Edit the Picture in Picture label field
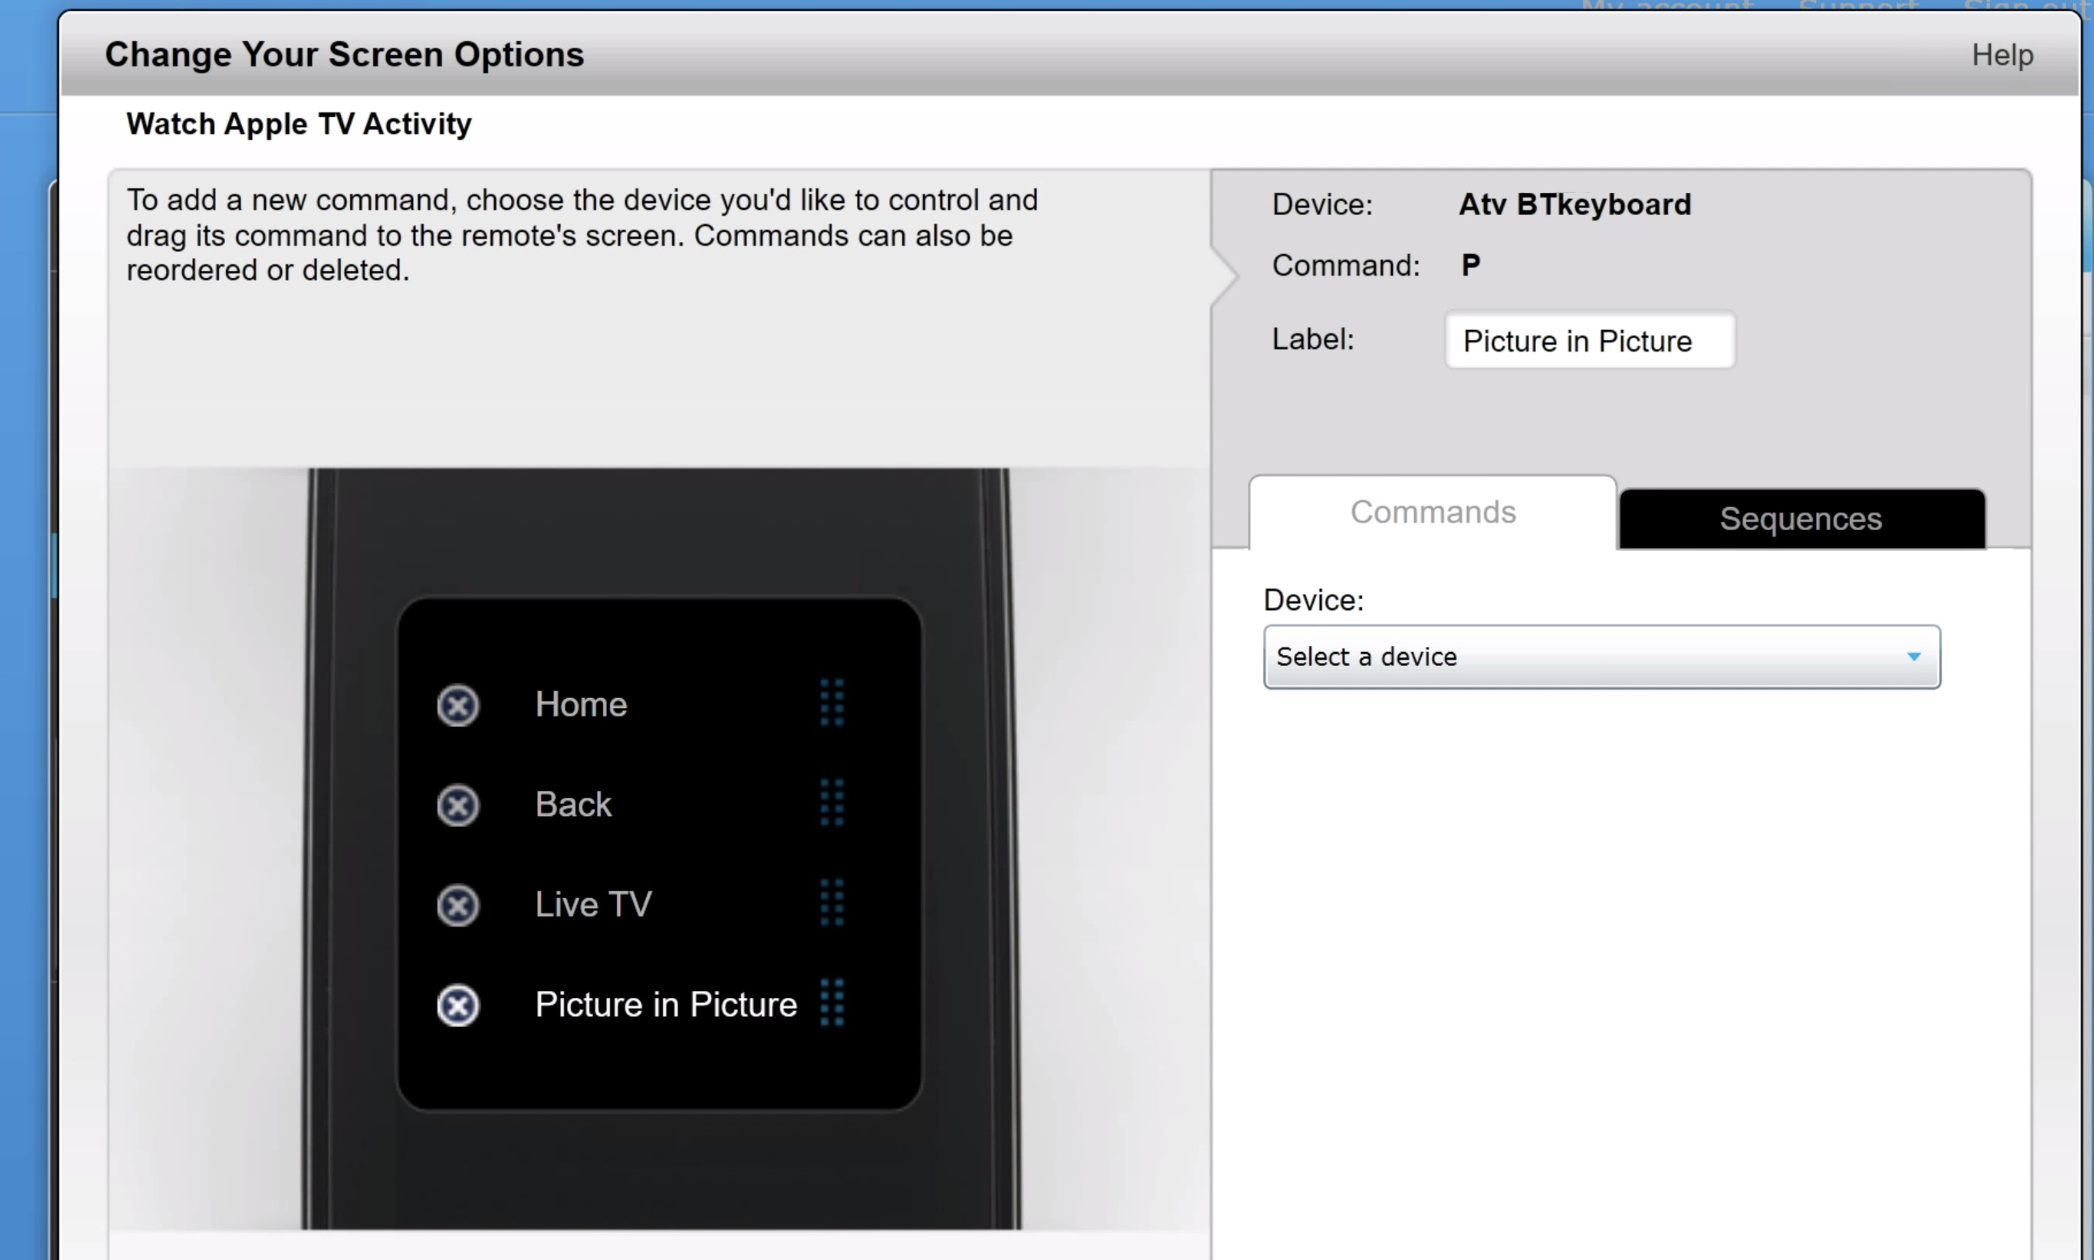2094x1260 pixels. [x=1589, y=341]
